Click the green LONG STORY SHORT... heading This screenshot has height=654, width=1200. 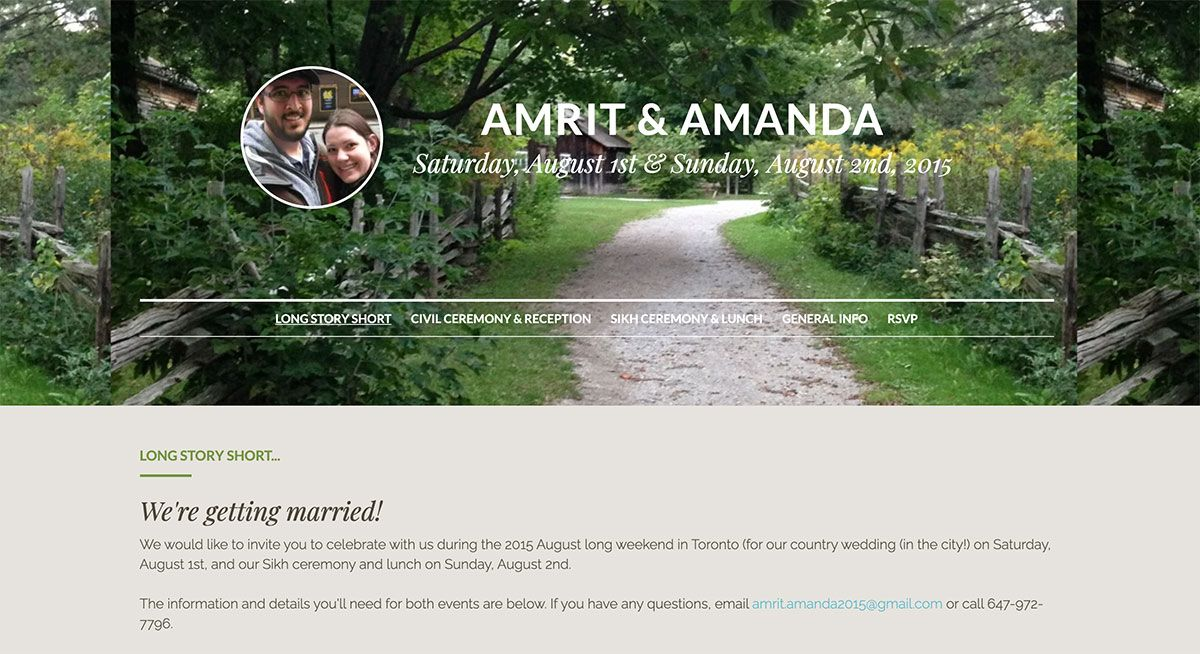click(210, 456)
